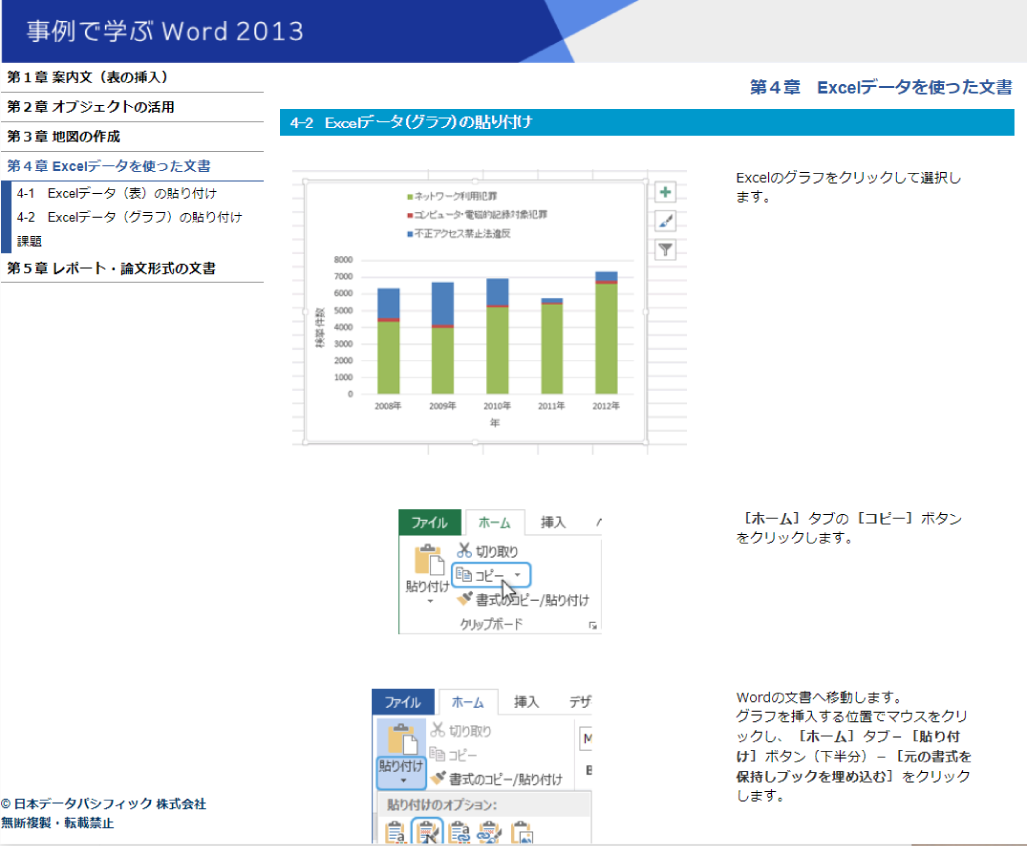Click the 2010年 bar in the chart

[x=497, y=336]
